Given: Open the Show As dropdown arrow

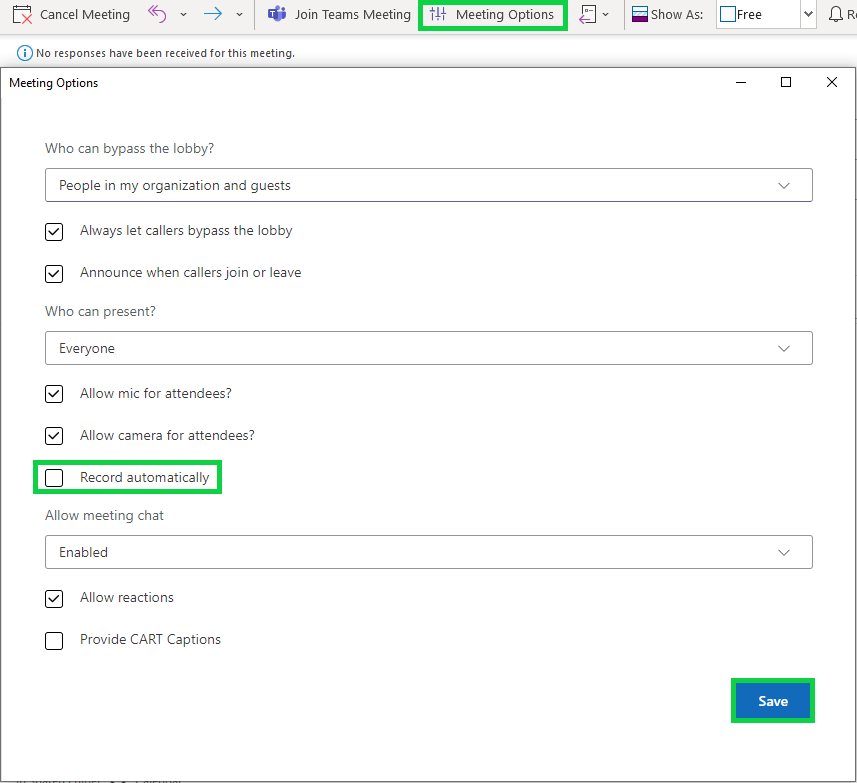Looking at the screenshot, I should (x=808, y=15).
